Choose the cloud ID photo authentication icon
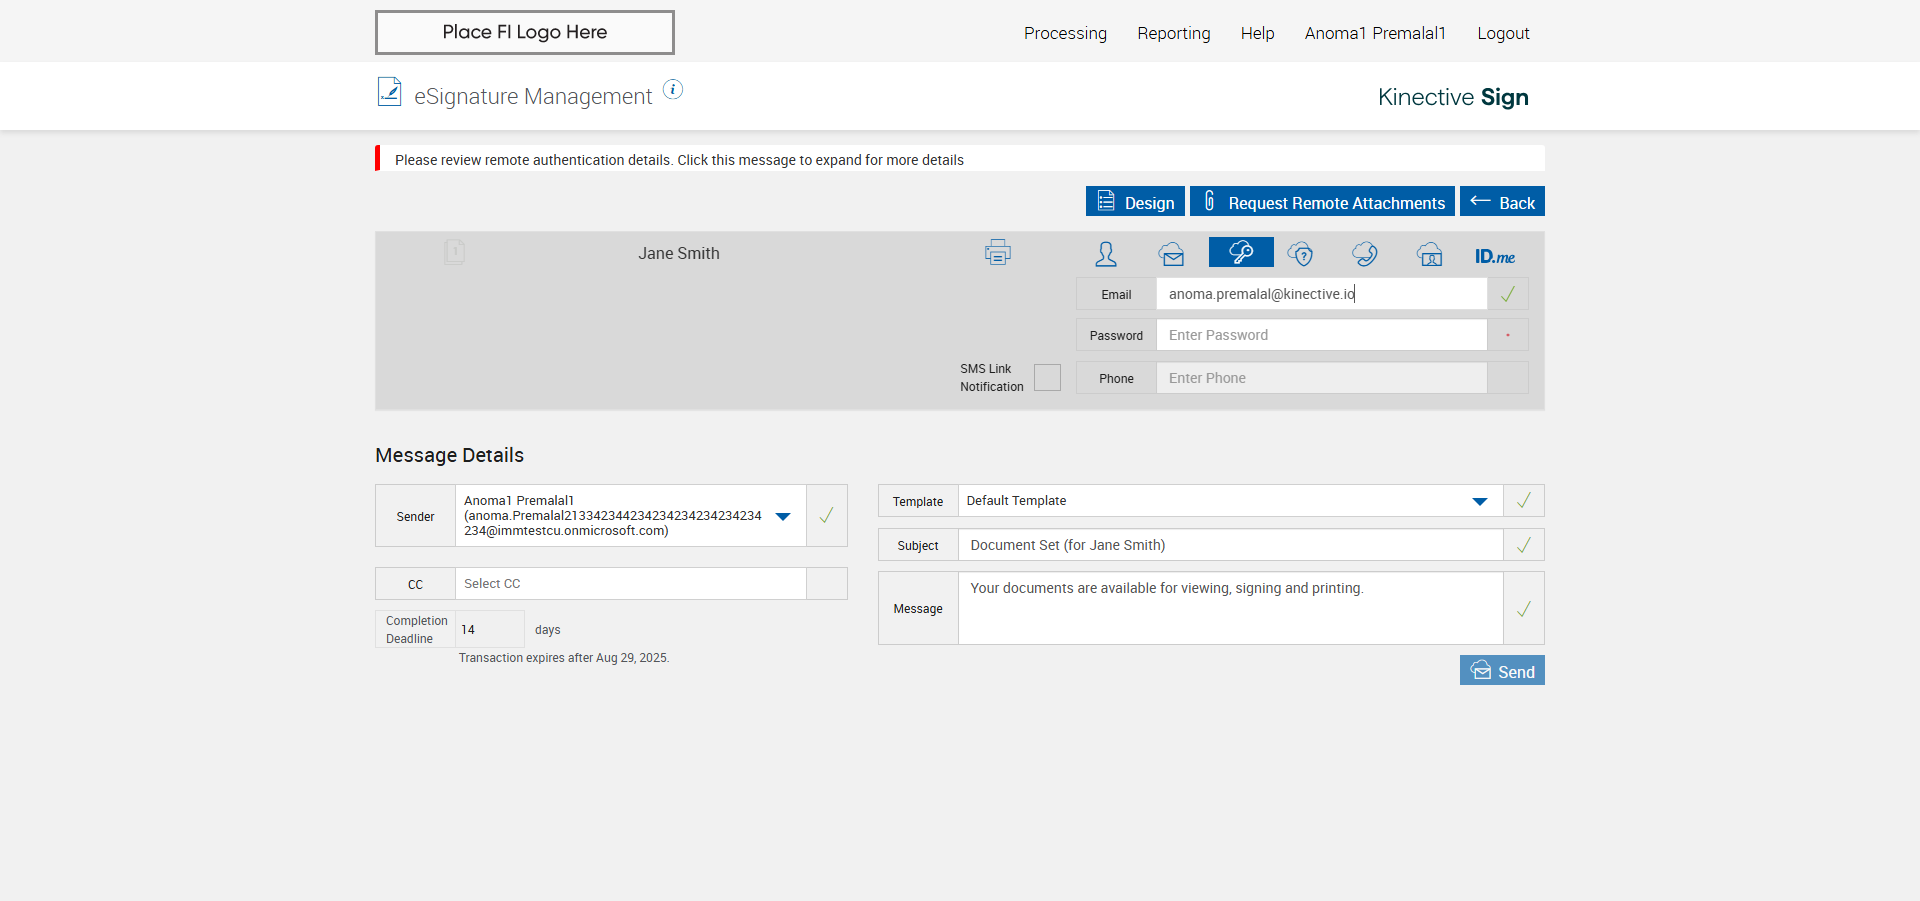The height and width of the screenshot is (901, 1920). pos(1430,254)
